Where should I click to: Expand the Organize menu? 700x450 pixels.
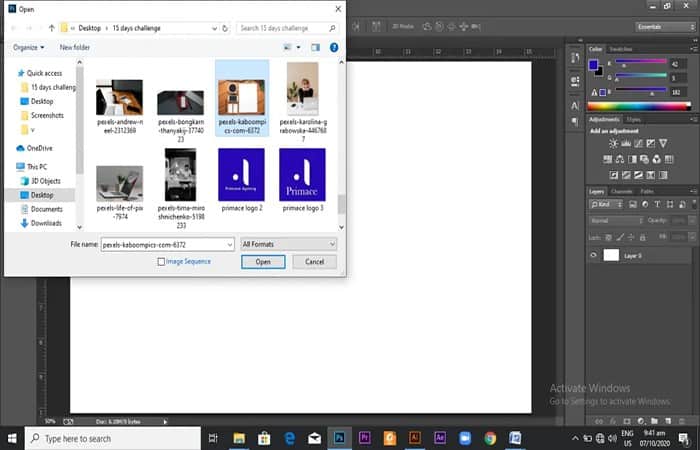(x=29, y=47)
